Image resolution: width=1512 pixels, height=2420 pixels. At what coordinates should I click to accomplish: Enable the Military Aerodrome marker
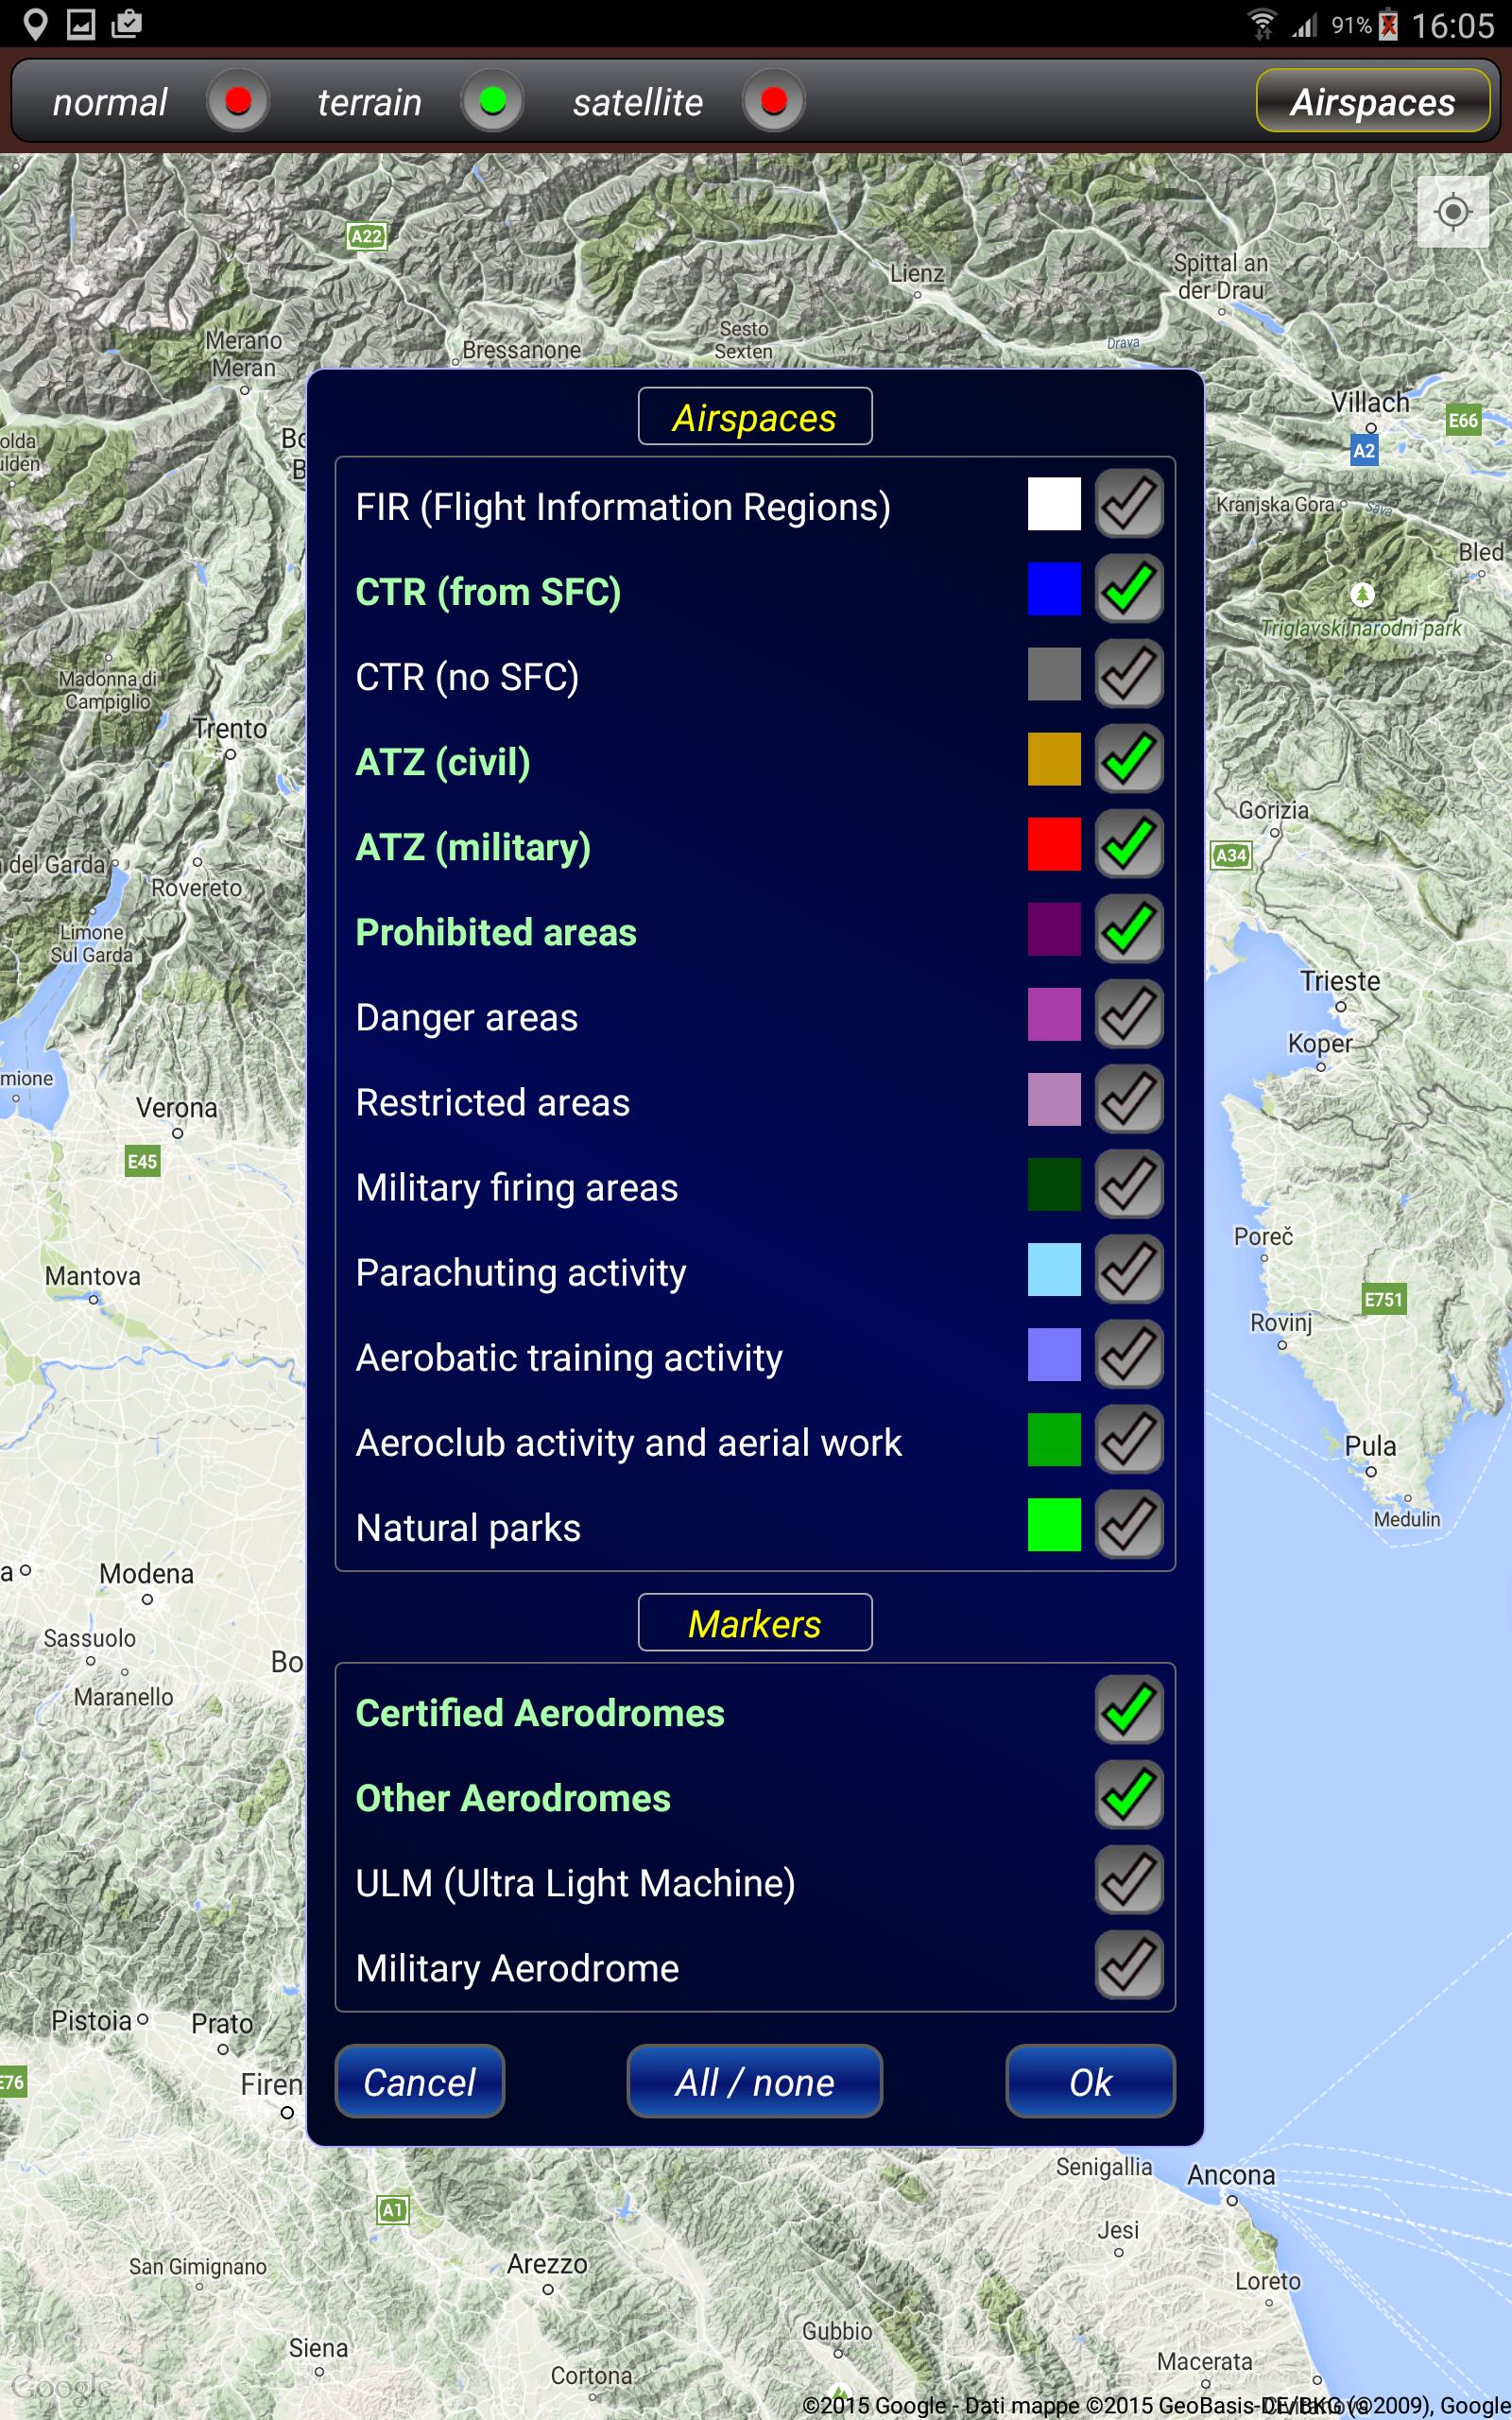[1129, 1966]
